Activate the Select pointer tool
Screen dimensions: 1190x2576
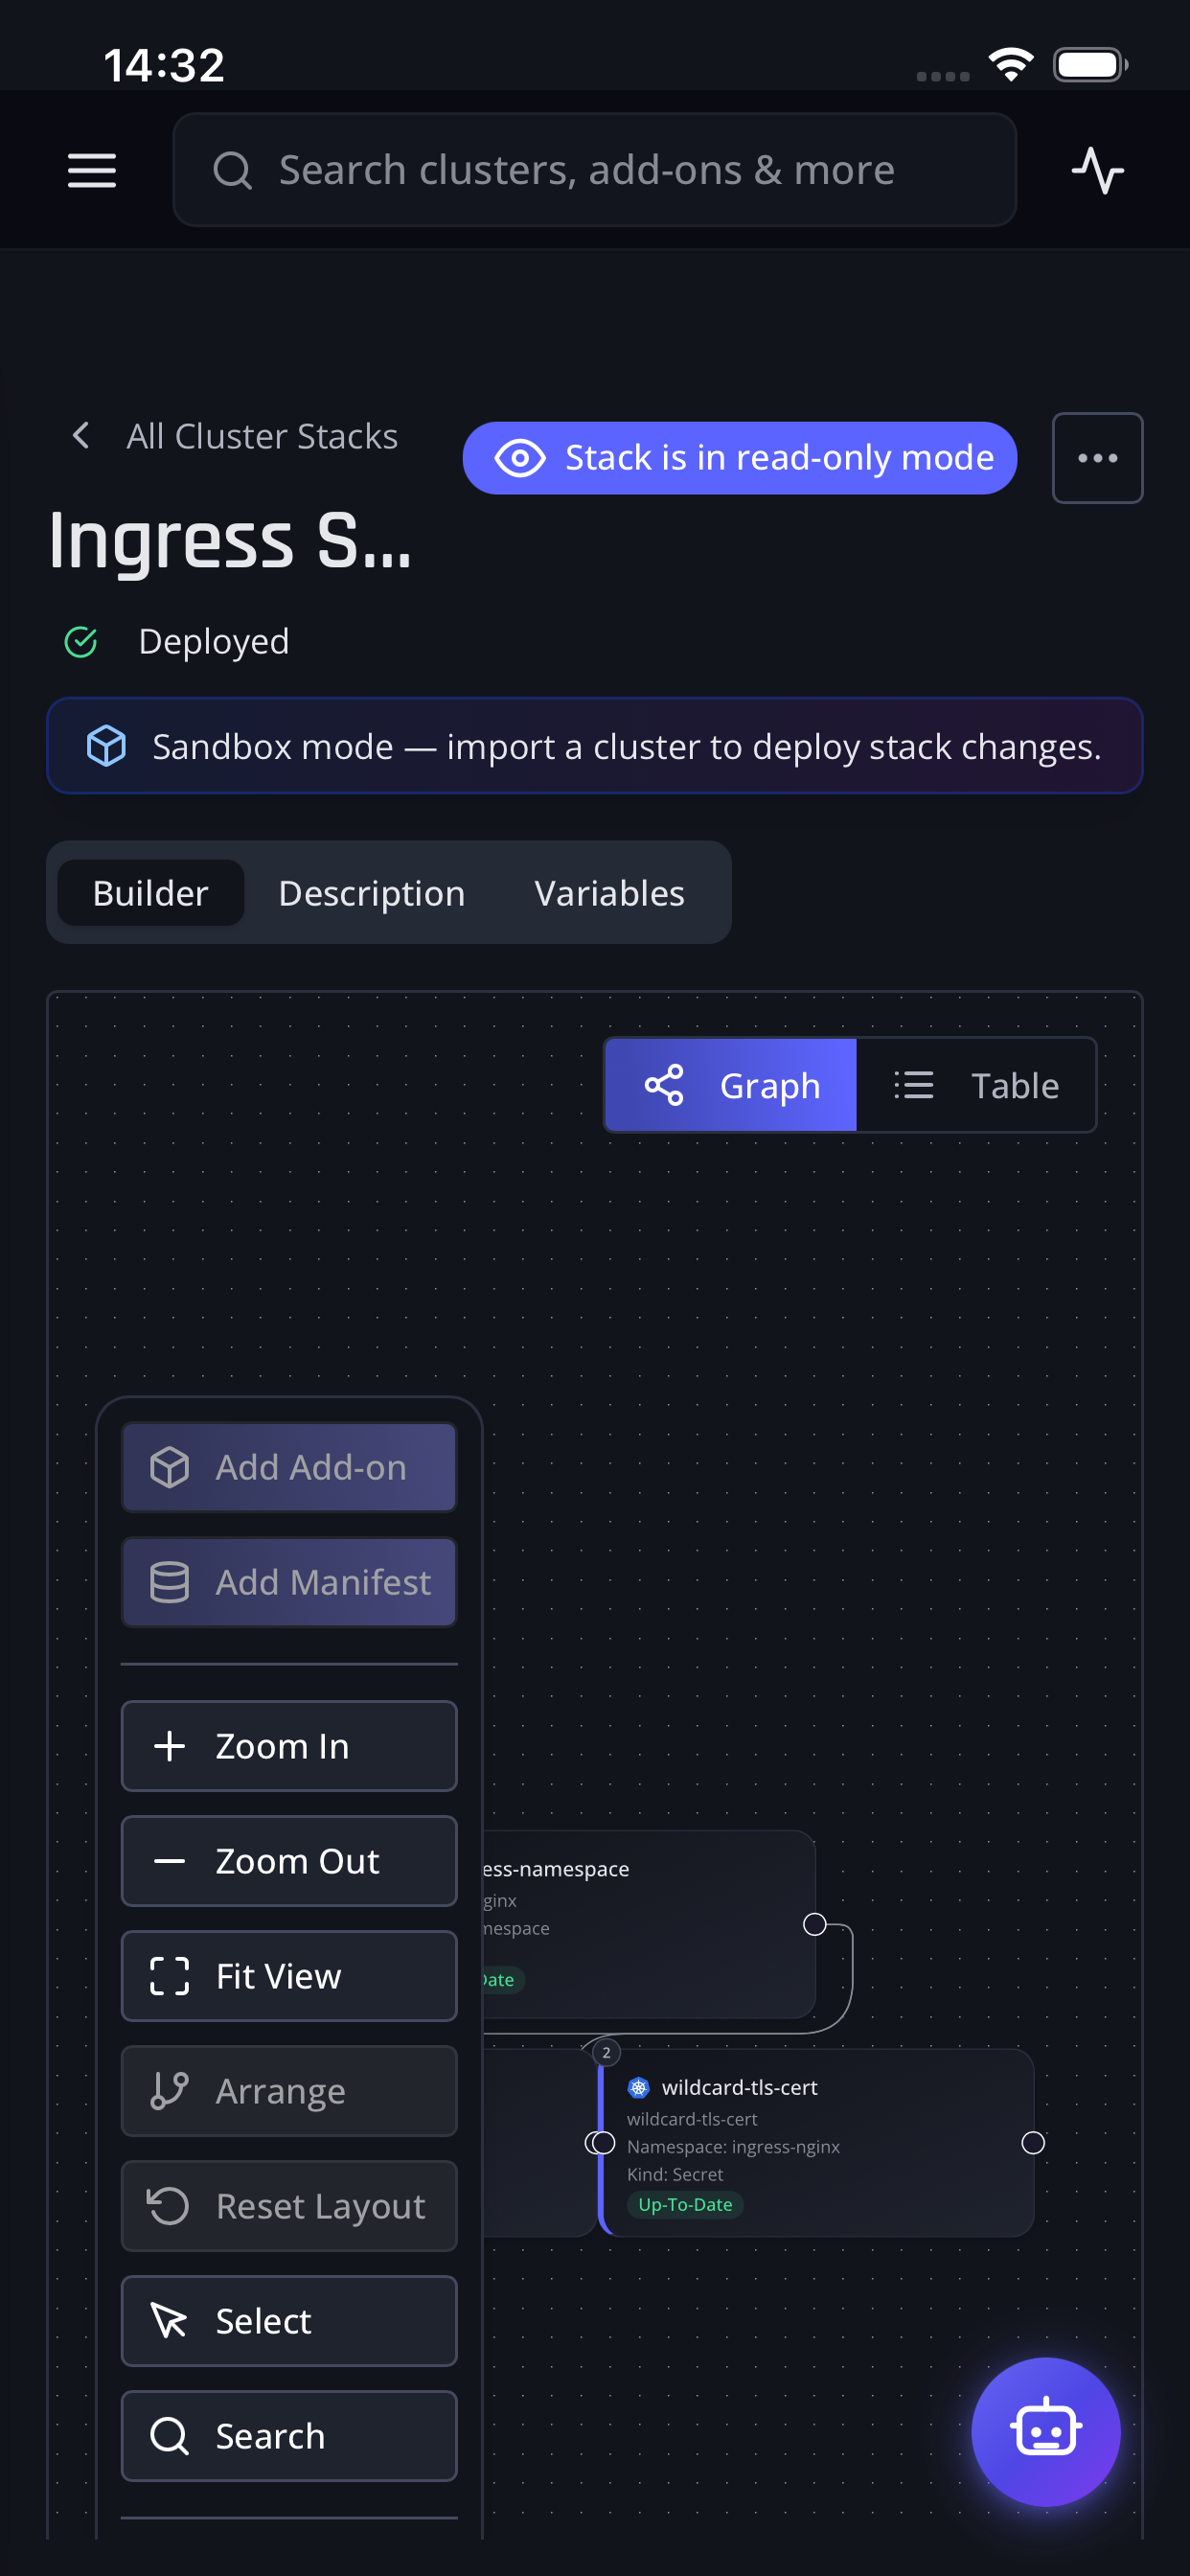(x=289, y=2320)
